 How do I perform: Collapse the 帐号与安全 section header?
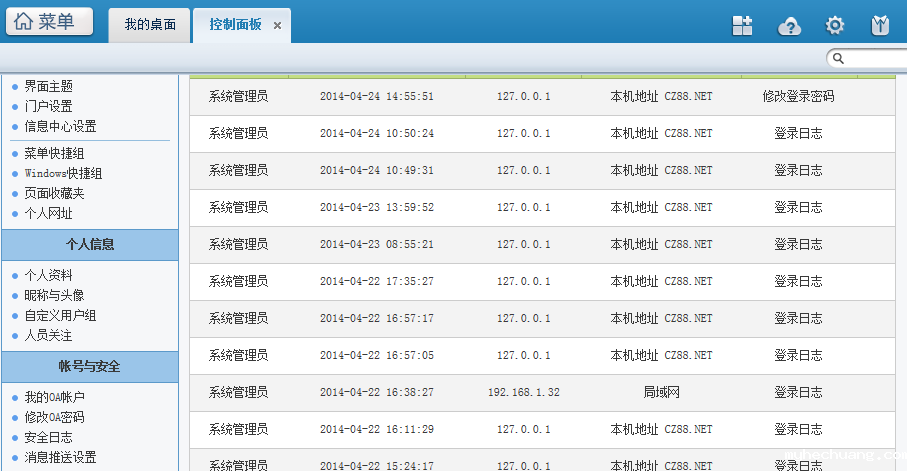(x=90, y=367)
